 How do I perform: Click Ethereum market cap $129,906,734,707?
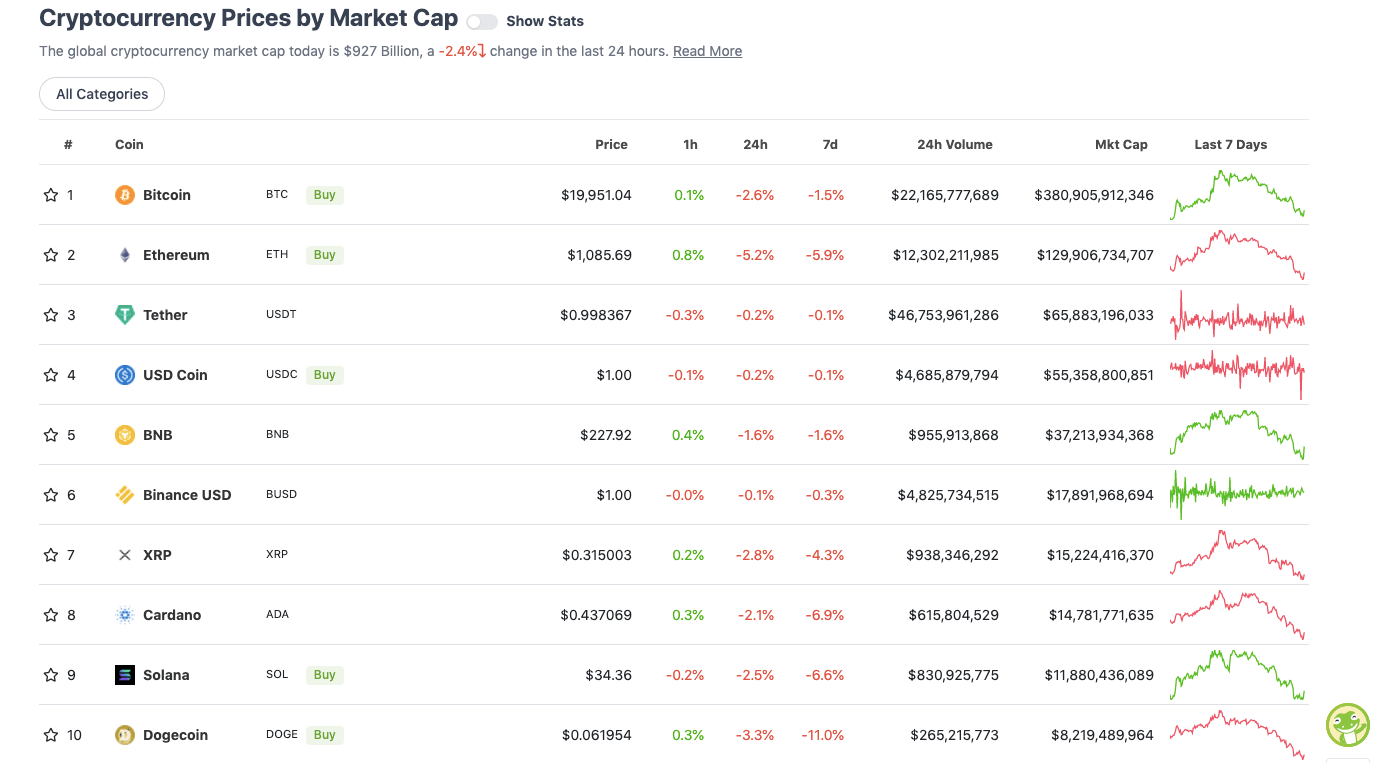[x=1095, y=255]
